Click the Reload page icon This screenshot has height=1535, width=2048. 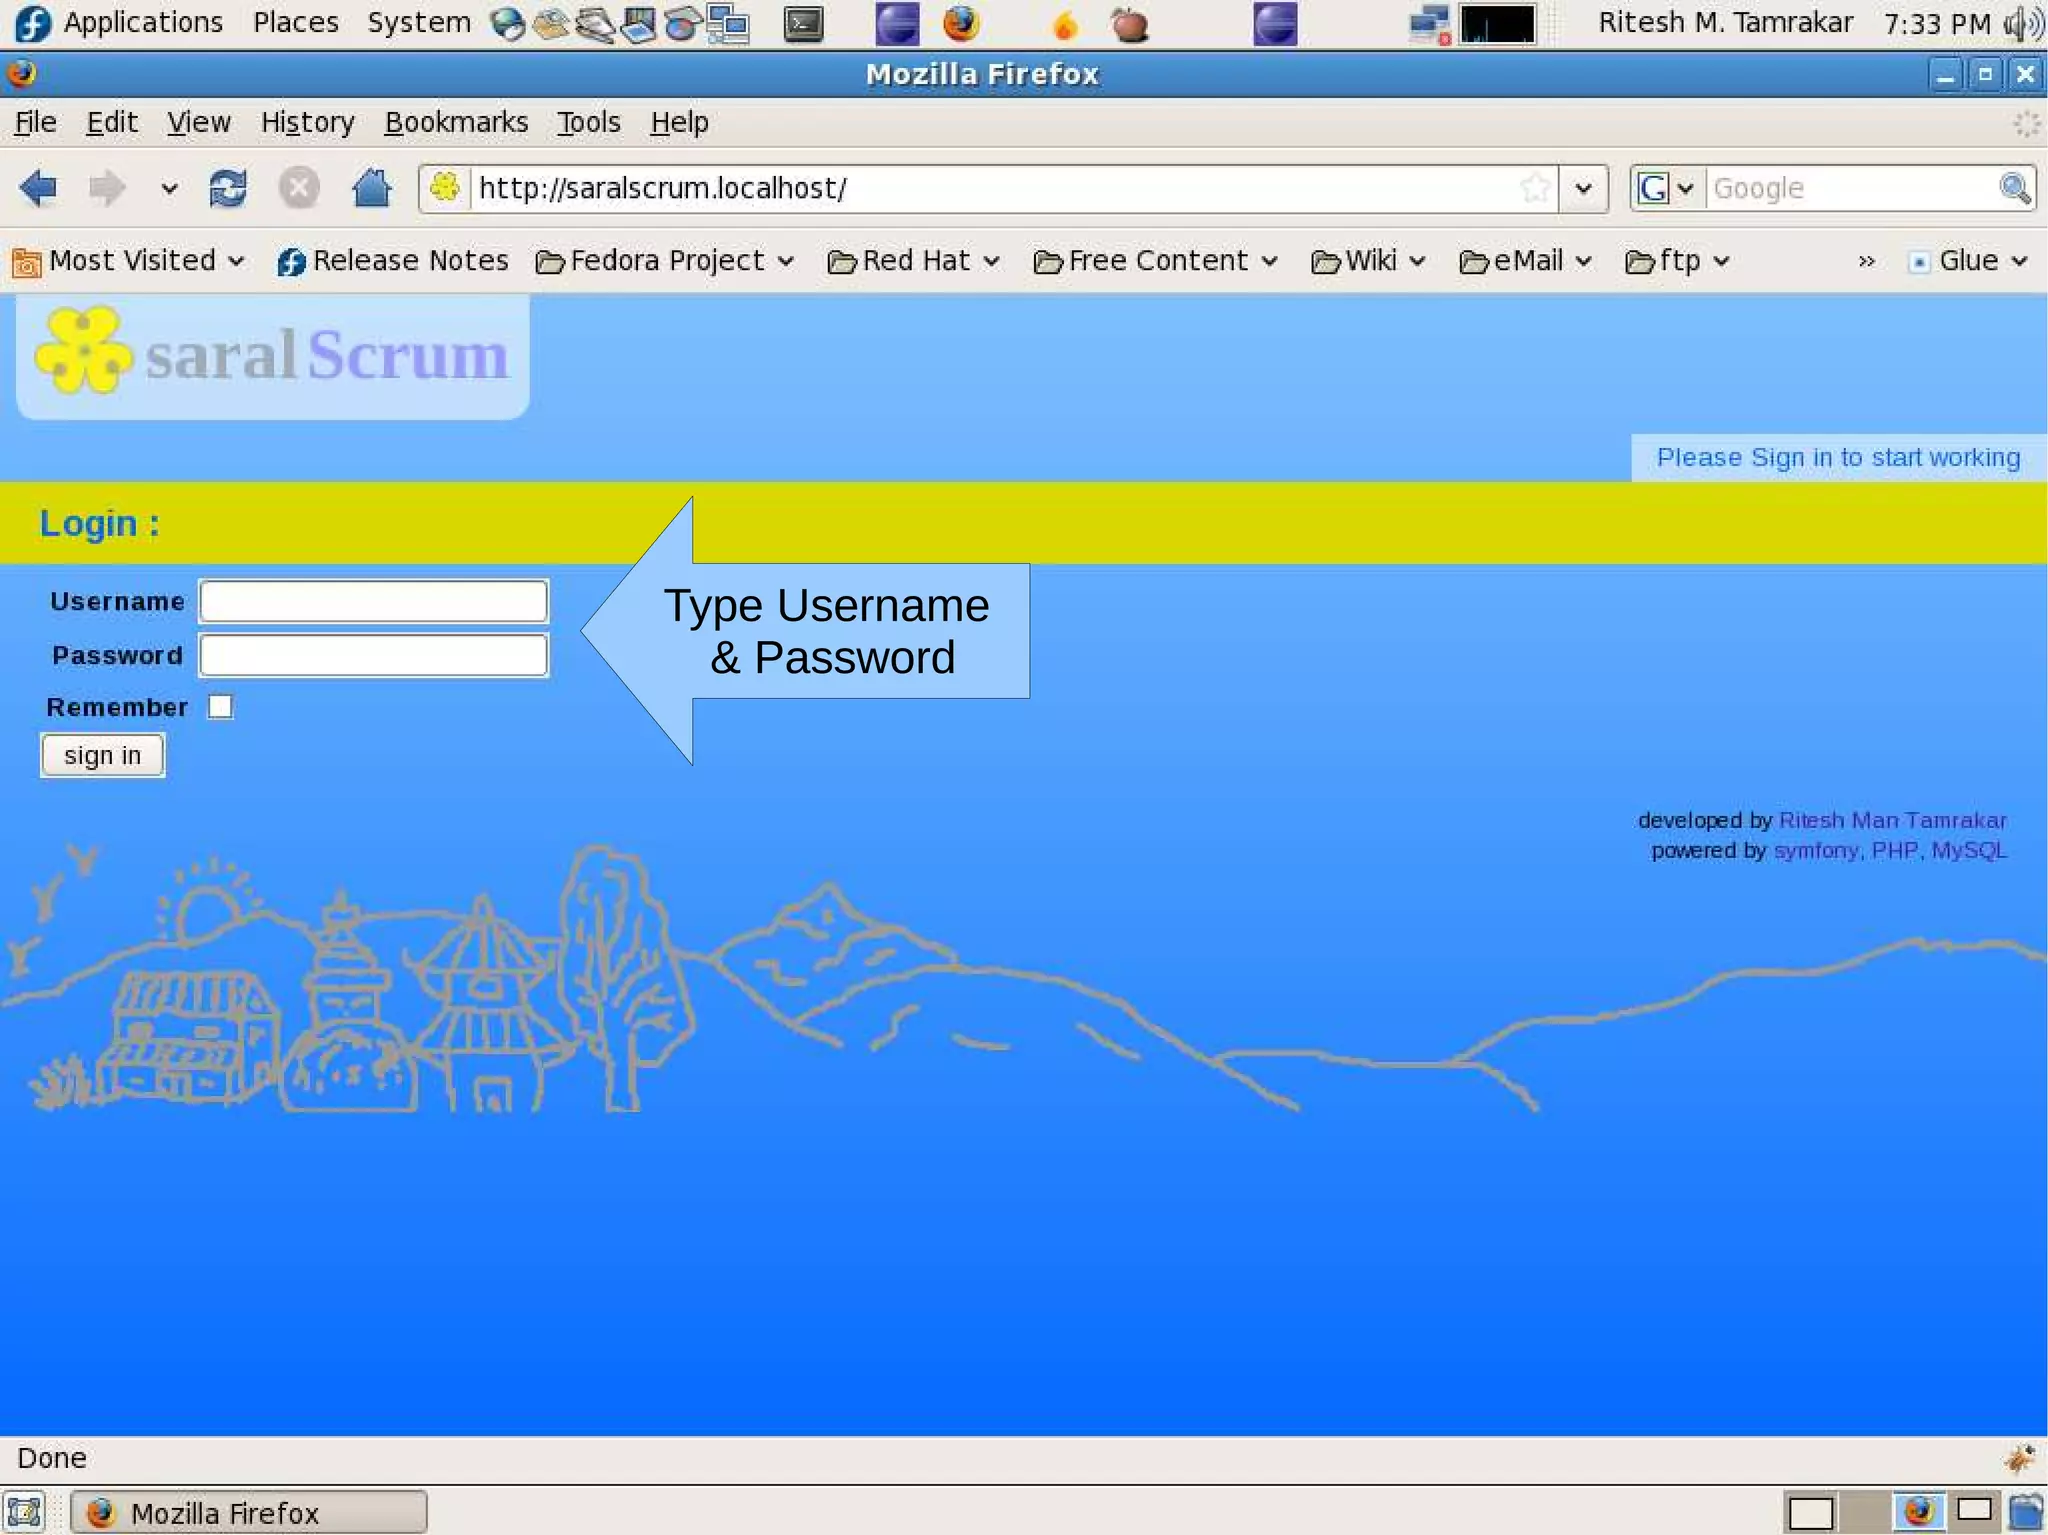point(228,188)
